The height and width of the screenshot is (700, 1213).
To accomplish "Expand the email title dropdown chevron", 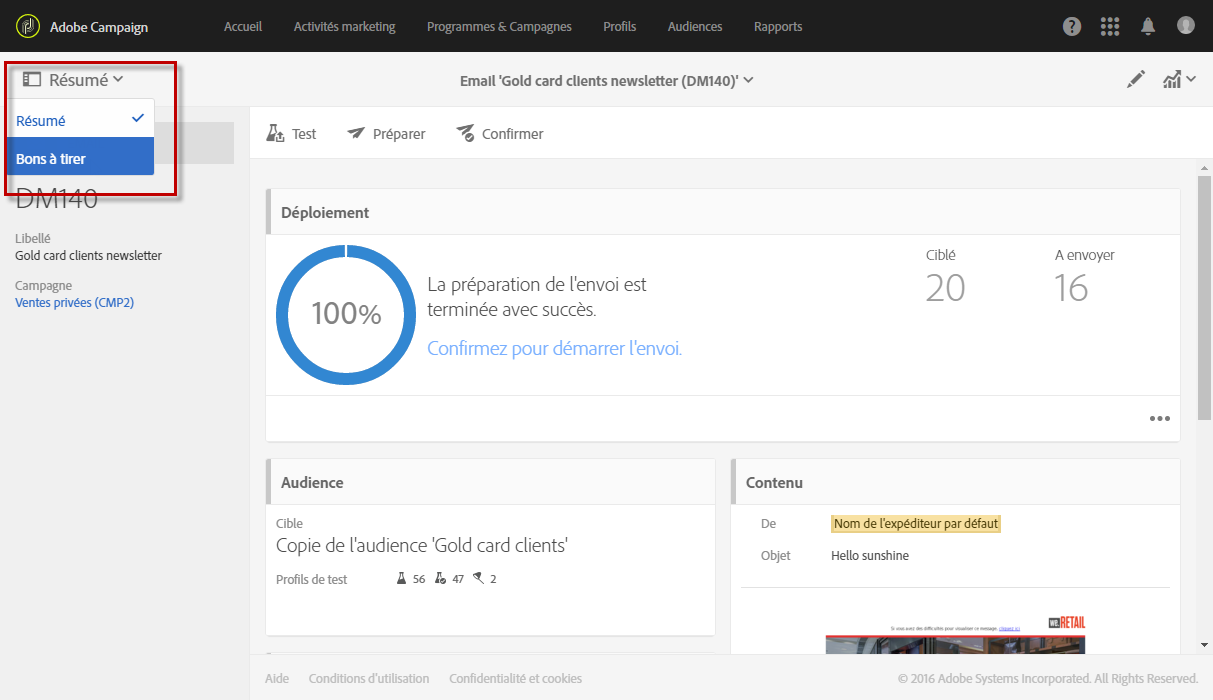I will click(x=749, y=80).
